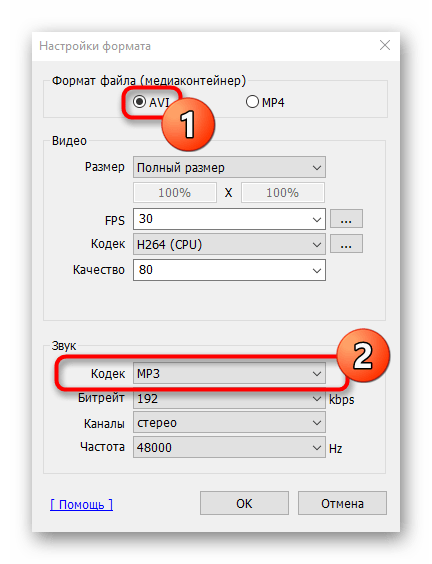Open the Каналы стерео dropdown
This screenshot has height=564, width=432.
229,423
